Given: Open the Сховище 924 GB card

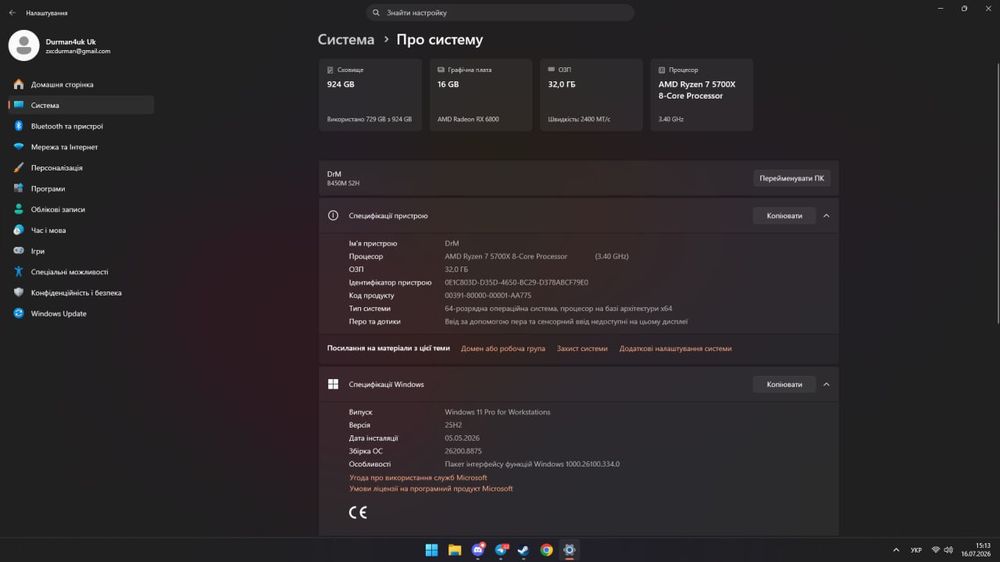Looking at the screenshot, I should click(x=370, y=95).
